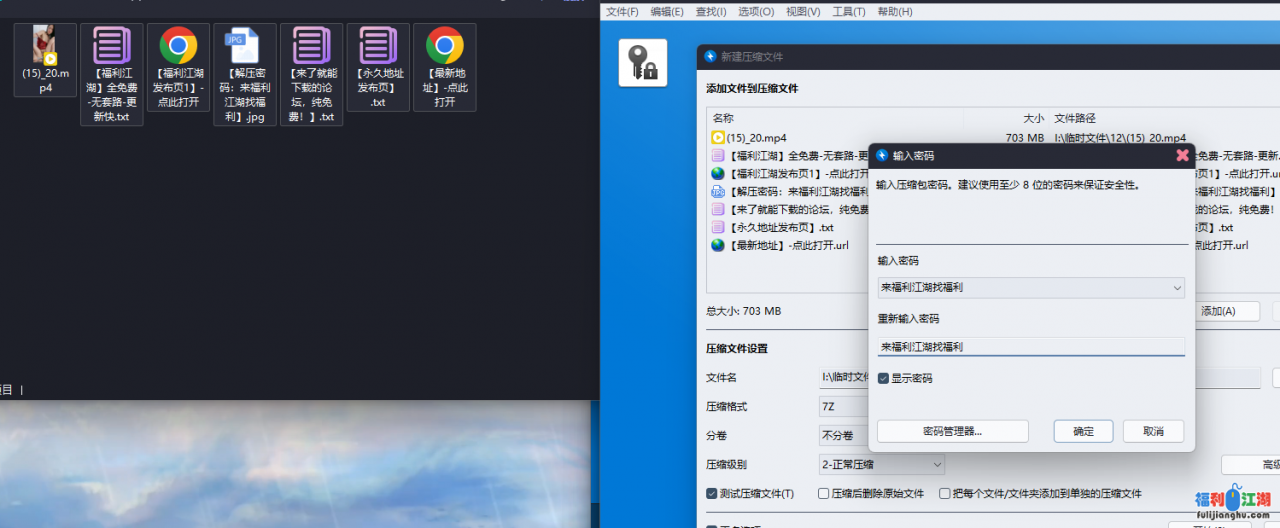This screenshot has height=528, width=1280.
Task: Toggle the 显示密码 checkbox
Action: (x=884, y=379)
